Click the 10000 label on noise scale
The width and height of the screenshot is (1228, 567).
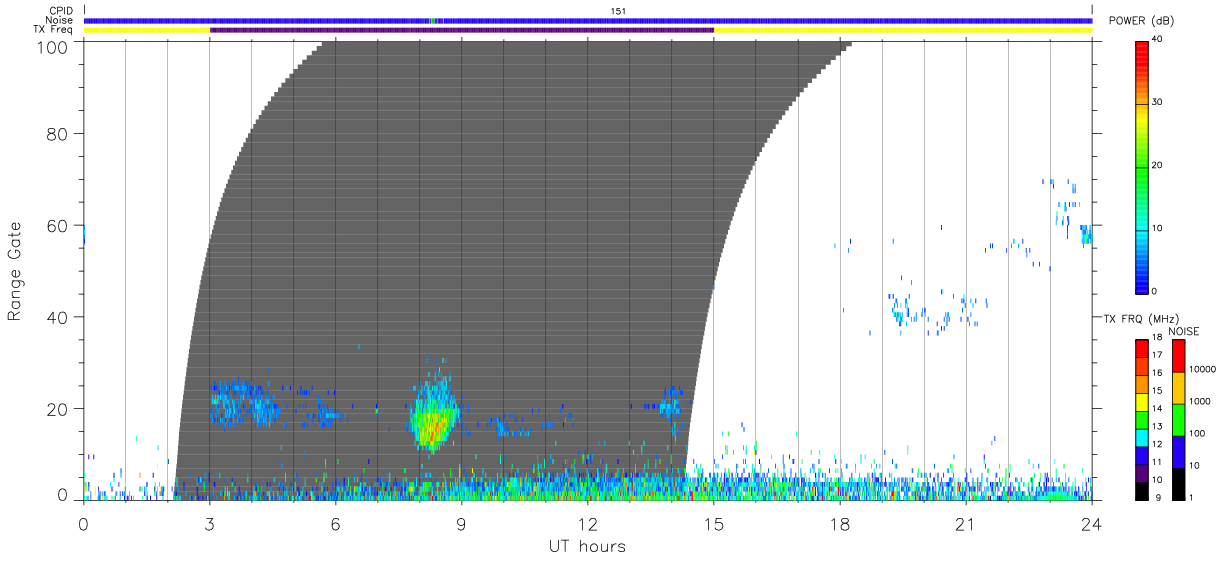point(1203,369)
